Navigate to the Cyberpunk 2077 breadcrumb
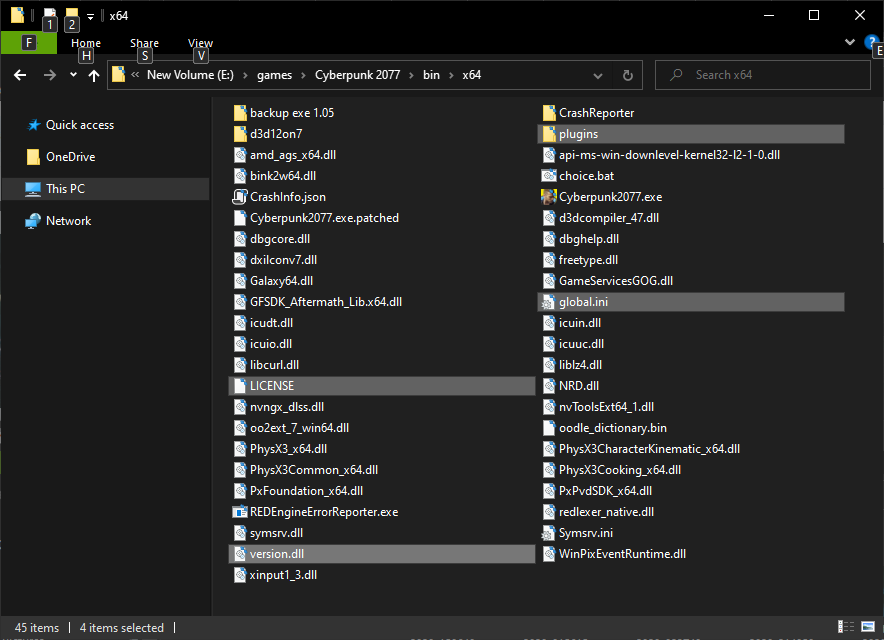 tap(357, 75)
